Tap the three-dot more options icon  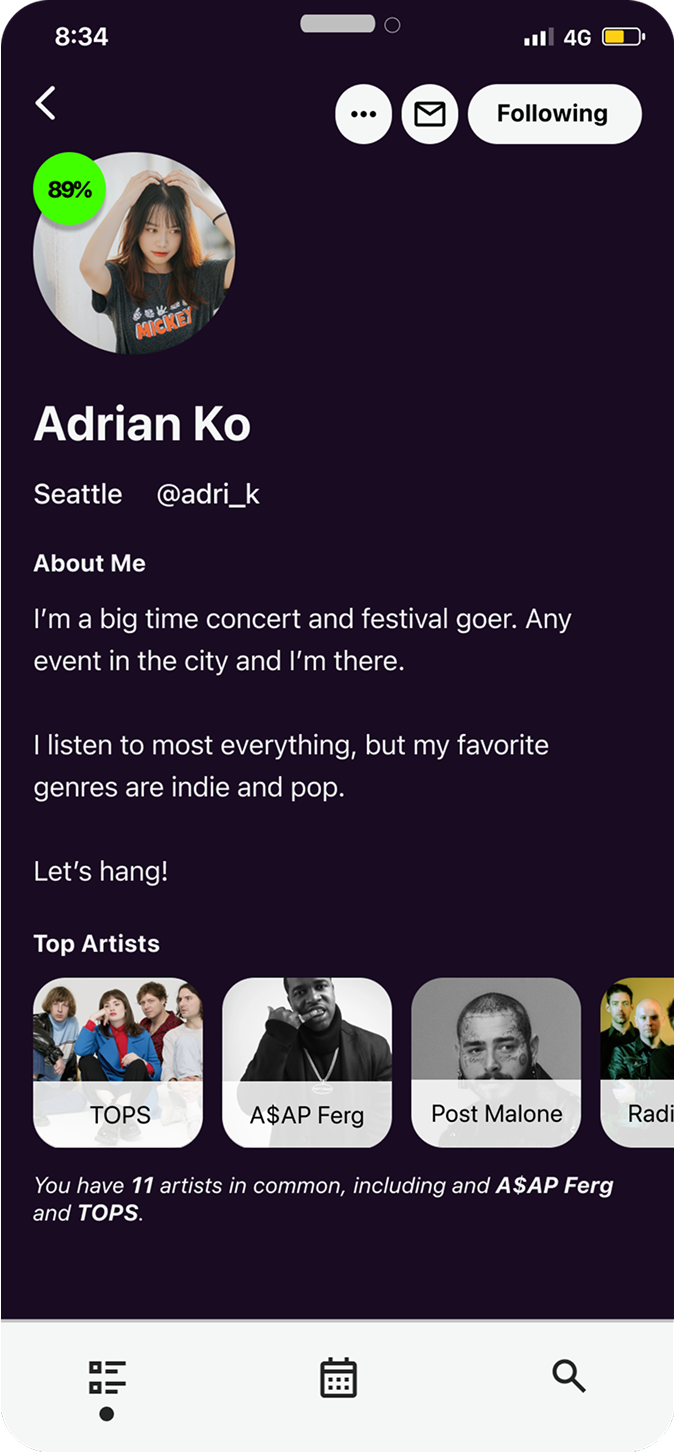click(x=363, y=114)
